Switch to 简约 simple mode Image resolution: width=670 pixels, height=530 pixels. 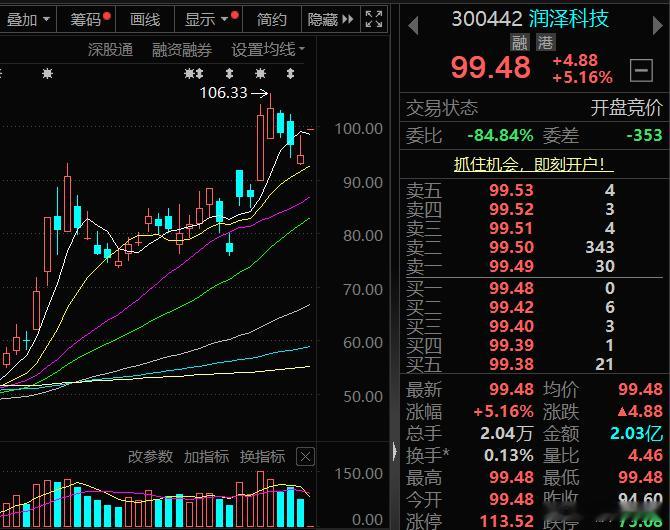click(272, 19)
